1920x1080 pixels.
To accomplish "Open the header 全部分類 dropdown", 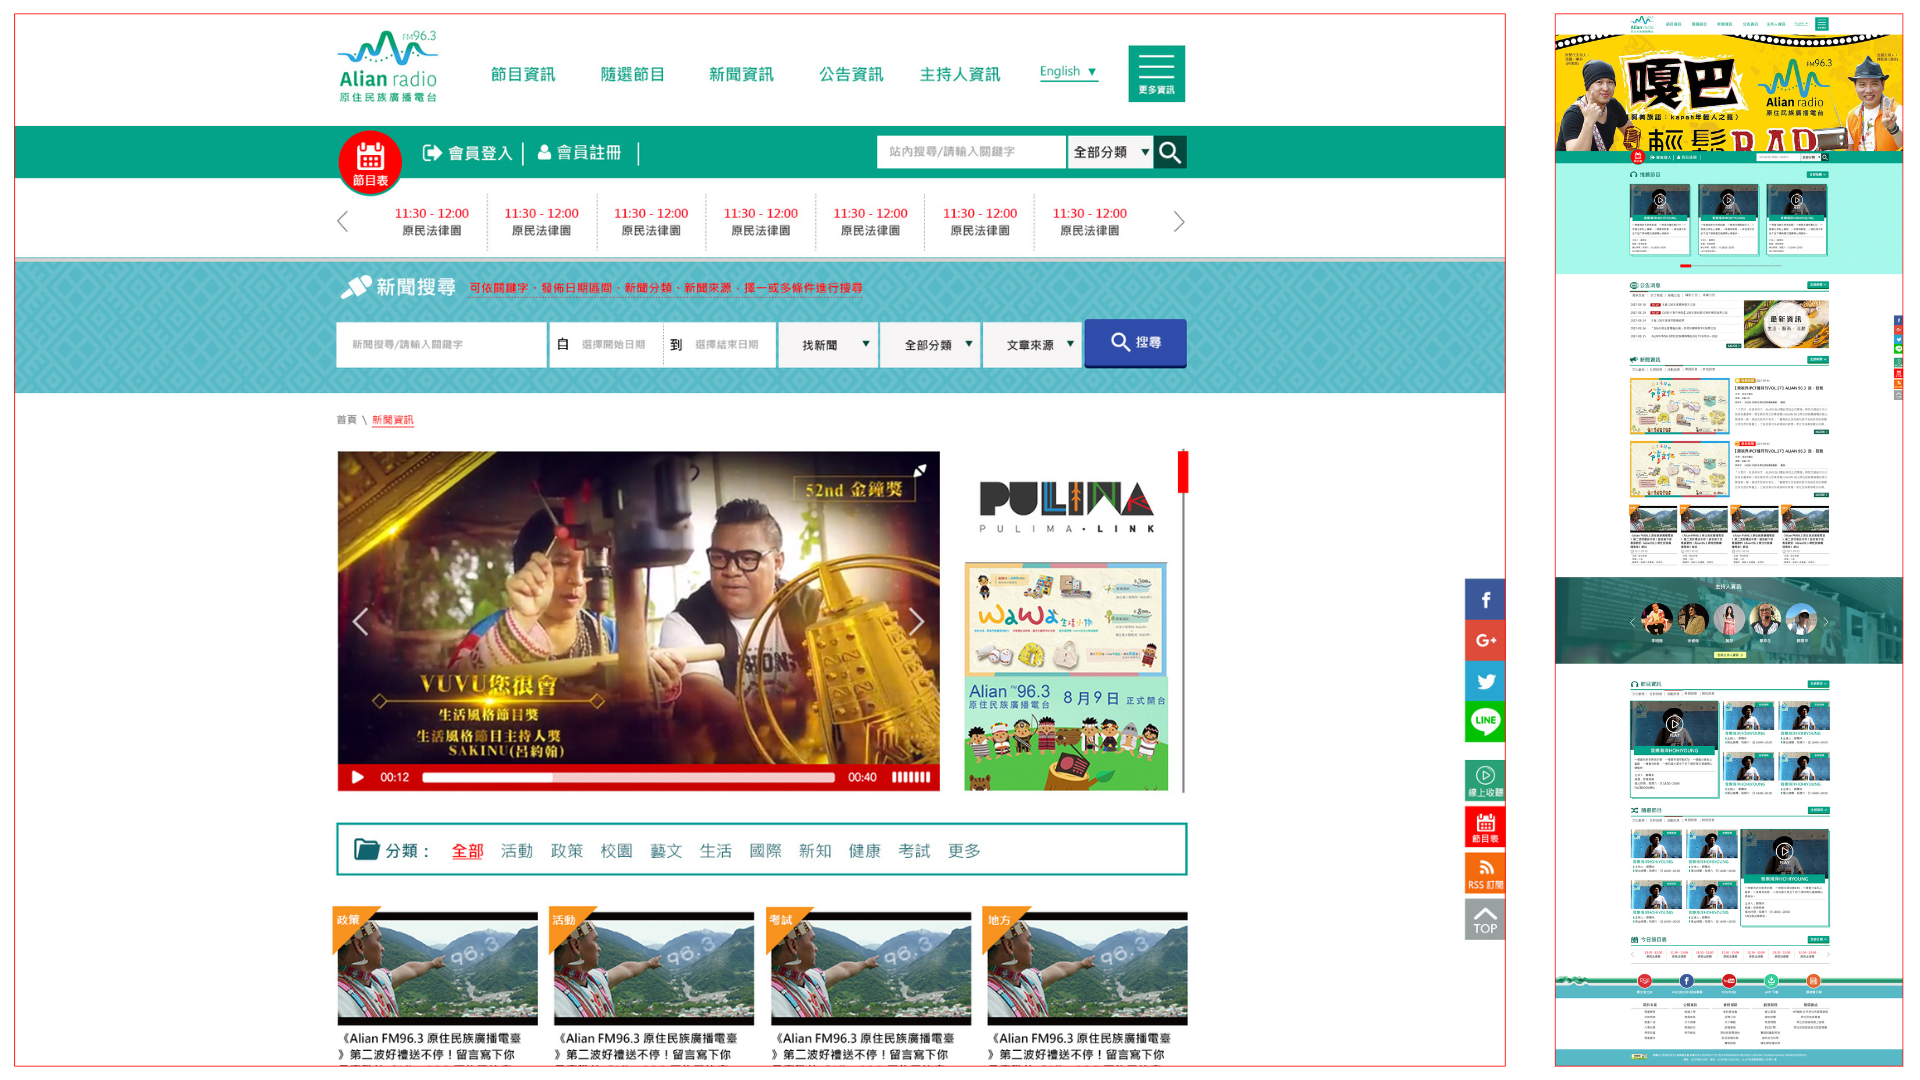I will [x=1110, y=152].
